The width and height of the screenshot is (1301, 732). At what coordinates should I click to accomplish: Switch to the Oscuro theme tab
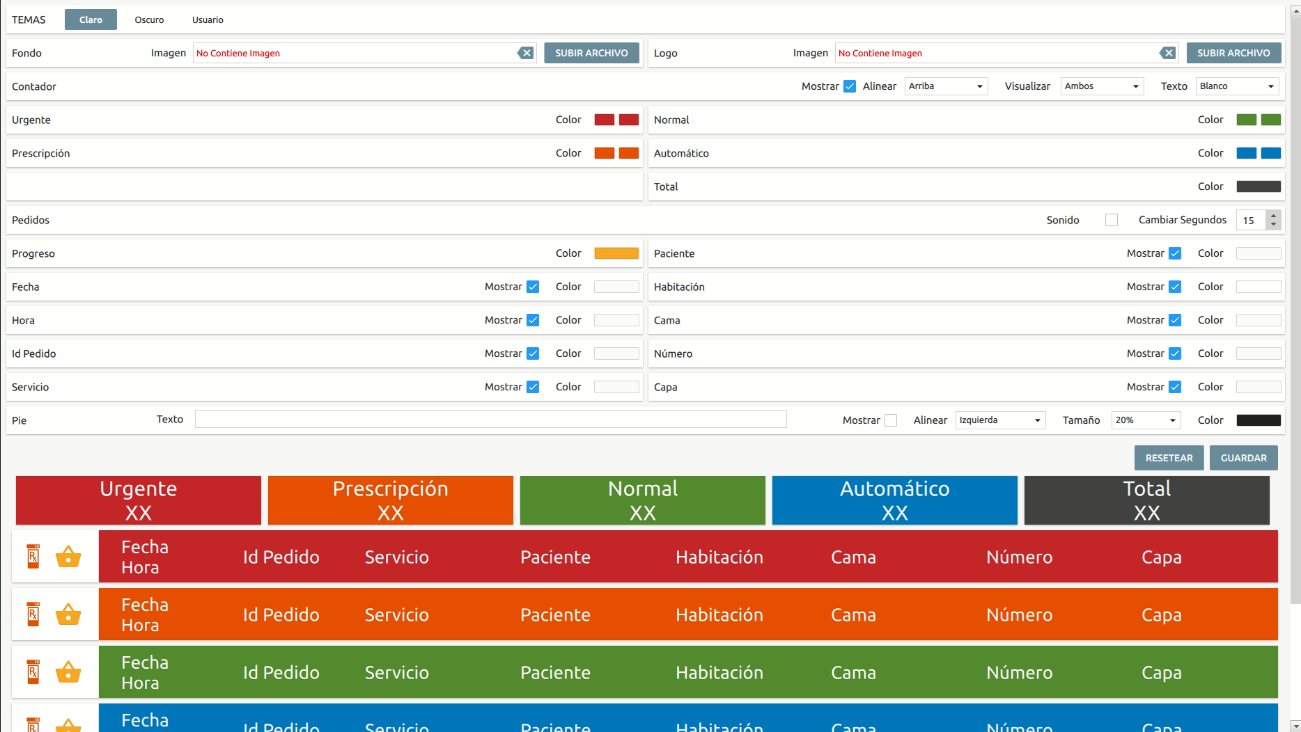click(x=151, y=18)
